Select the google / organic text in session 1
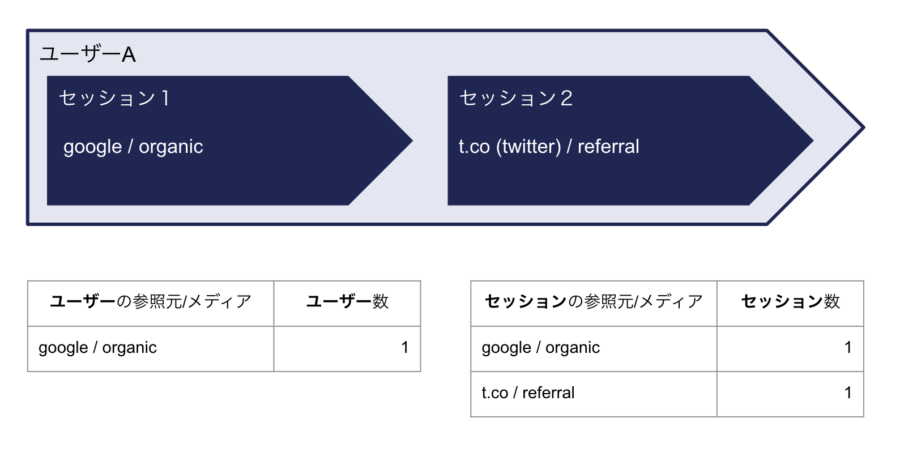The width and height of the screenshot is (900, 452). click(133, 147)
